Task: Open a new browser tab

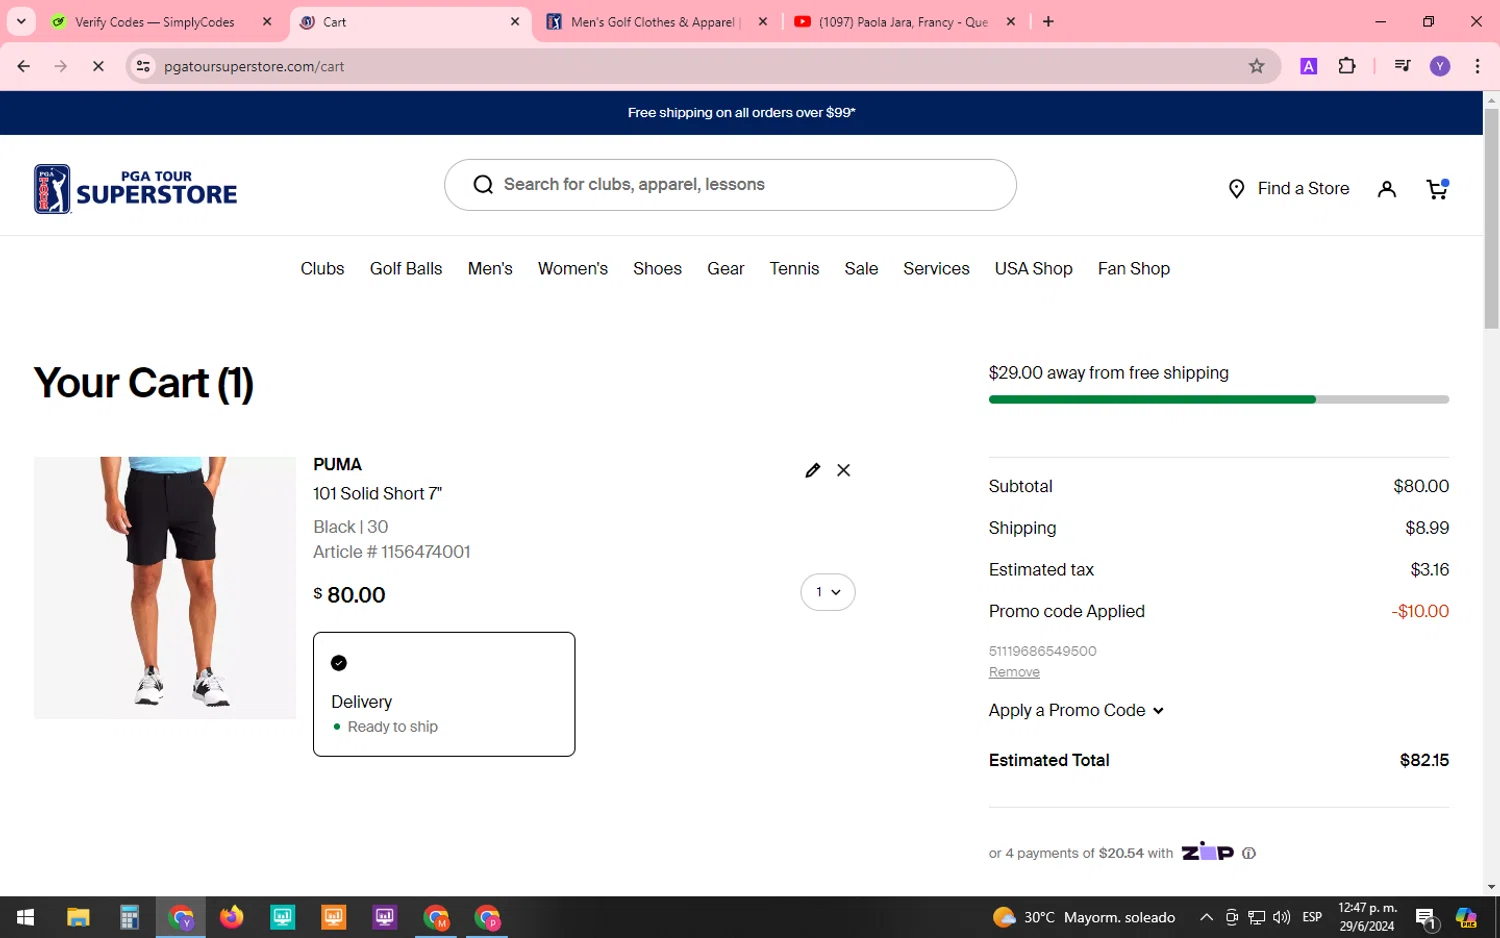Action: 1048,21
